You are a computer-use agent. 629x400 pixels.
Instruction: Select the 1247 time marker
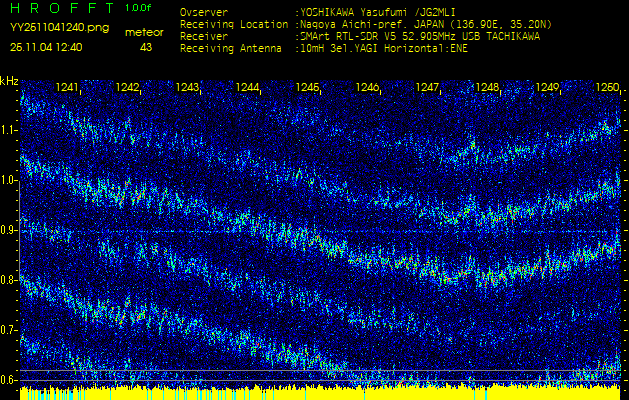(428, 88)
